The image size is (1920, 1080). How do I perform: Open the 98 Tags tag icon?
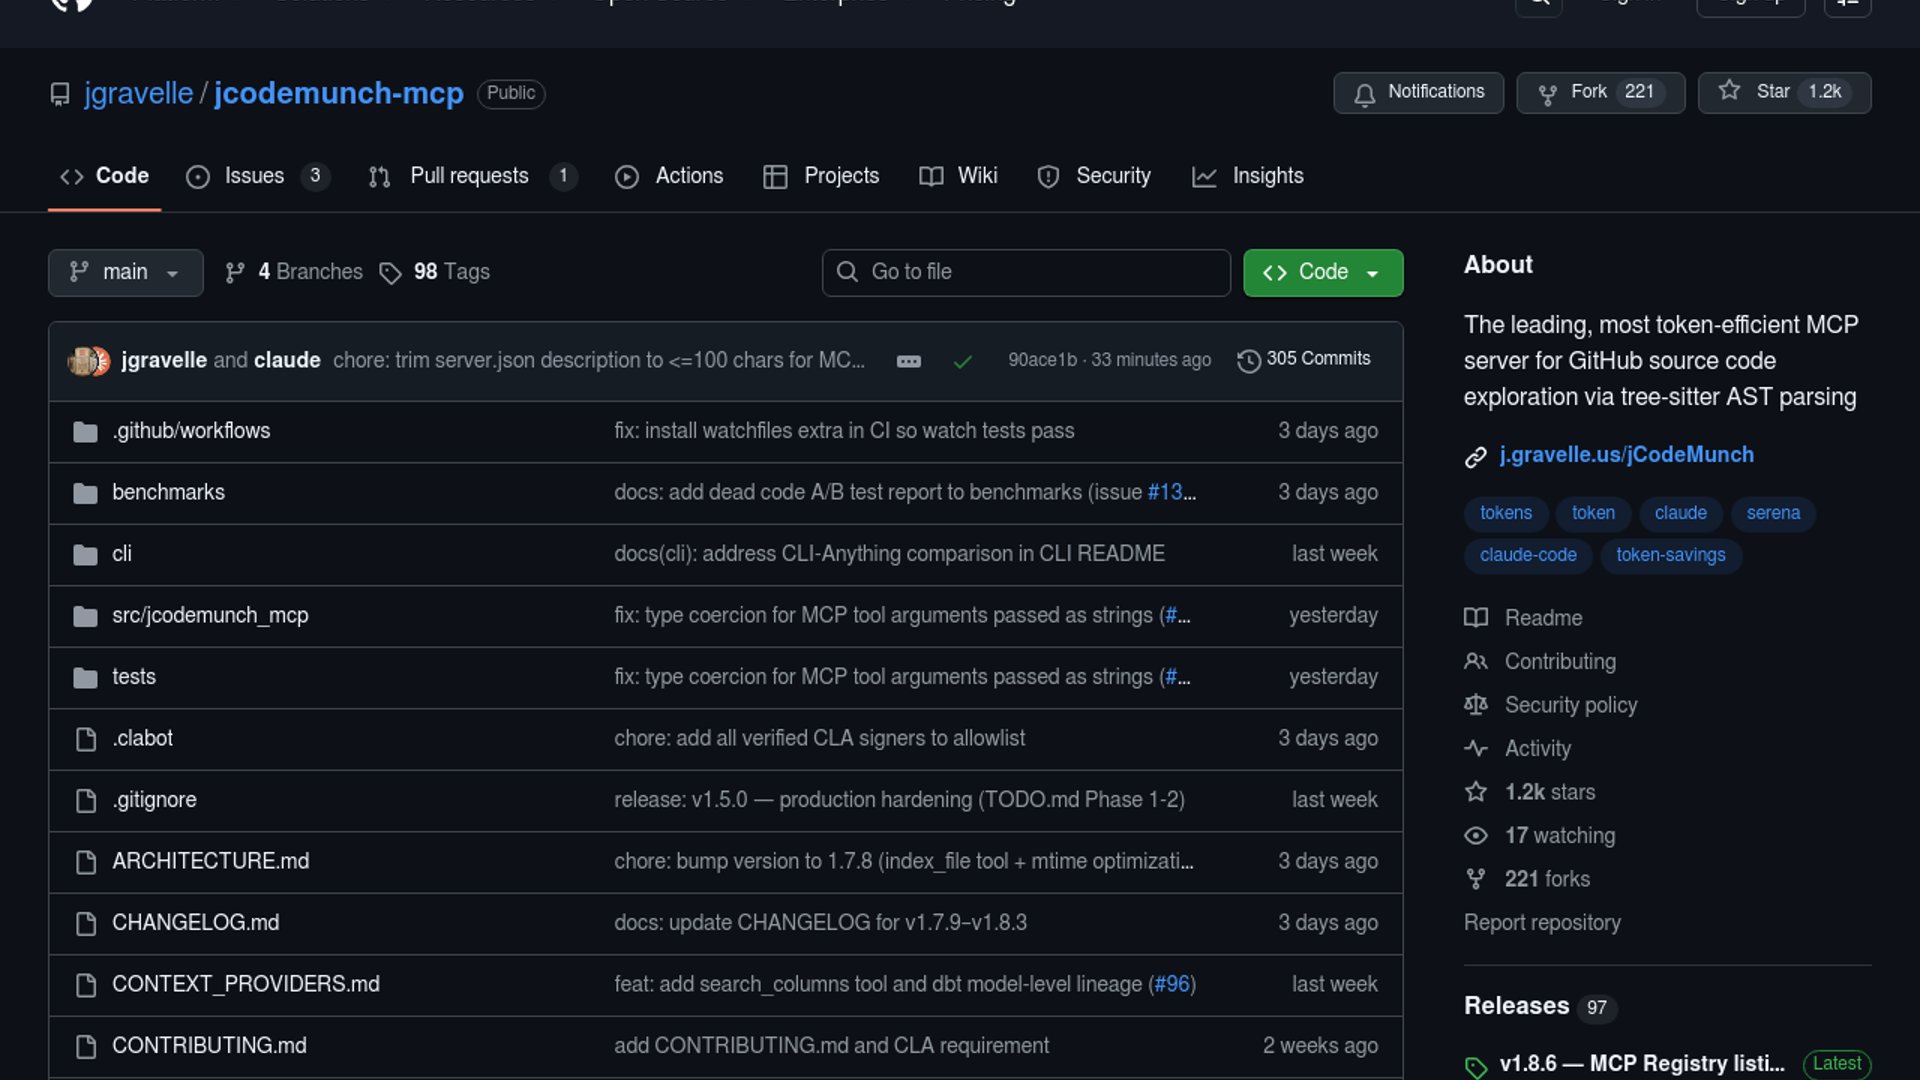390,273
